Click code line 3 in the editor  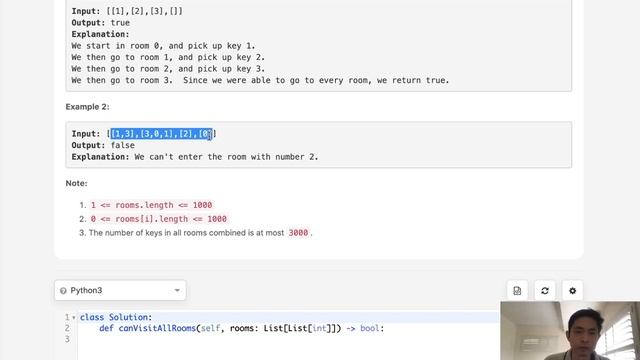click(x=288, y=339)
